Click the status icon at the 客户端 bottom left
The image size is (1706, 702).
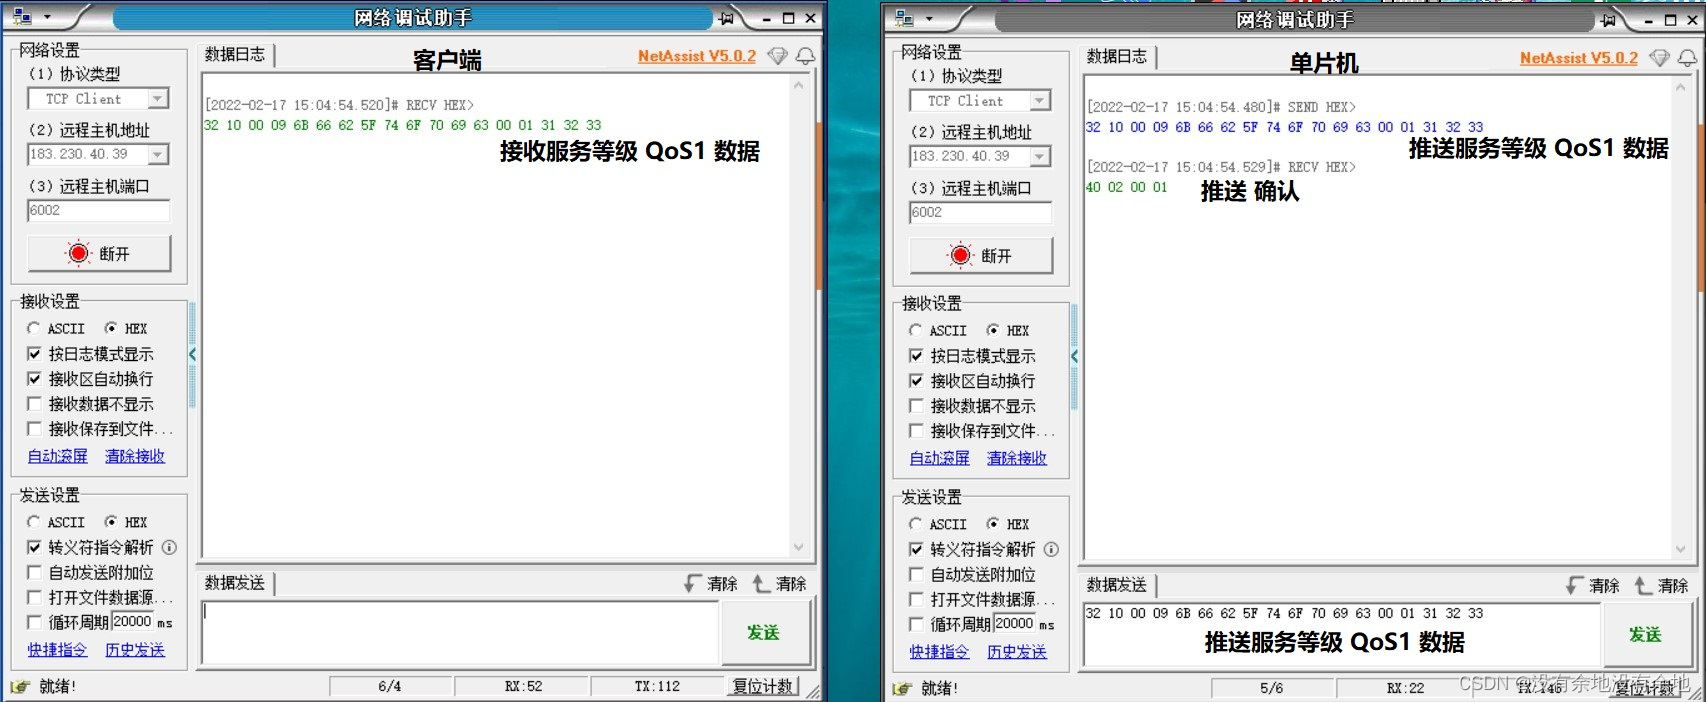pos(20,687)
